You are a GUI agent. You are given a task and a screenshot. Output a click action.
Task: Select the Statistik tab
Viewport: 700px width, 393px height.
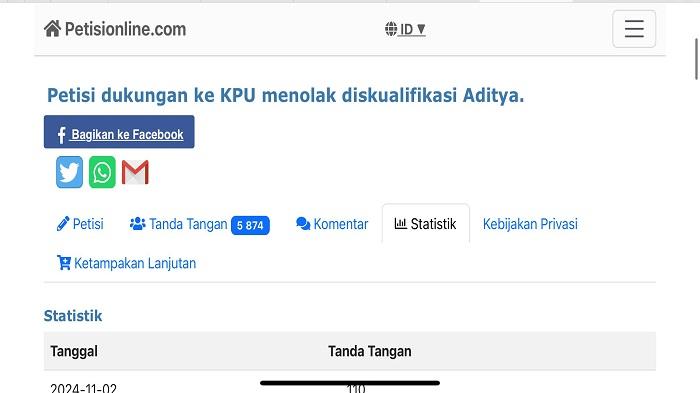point(425,224)
